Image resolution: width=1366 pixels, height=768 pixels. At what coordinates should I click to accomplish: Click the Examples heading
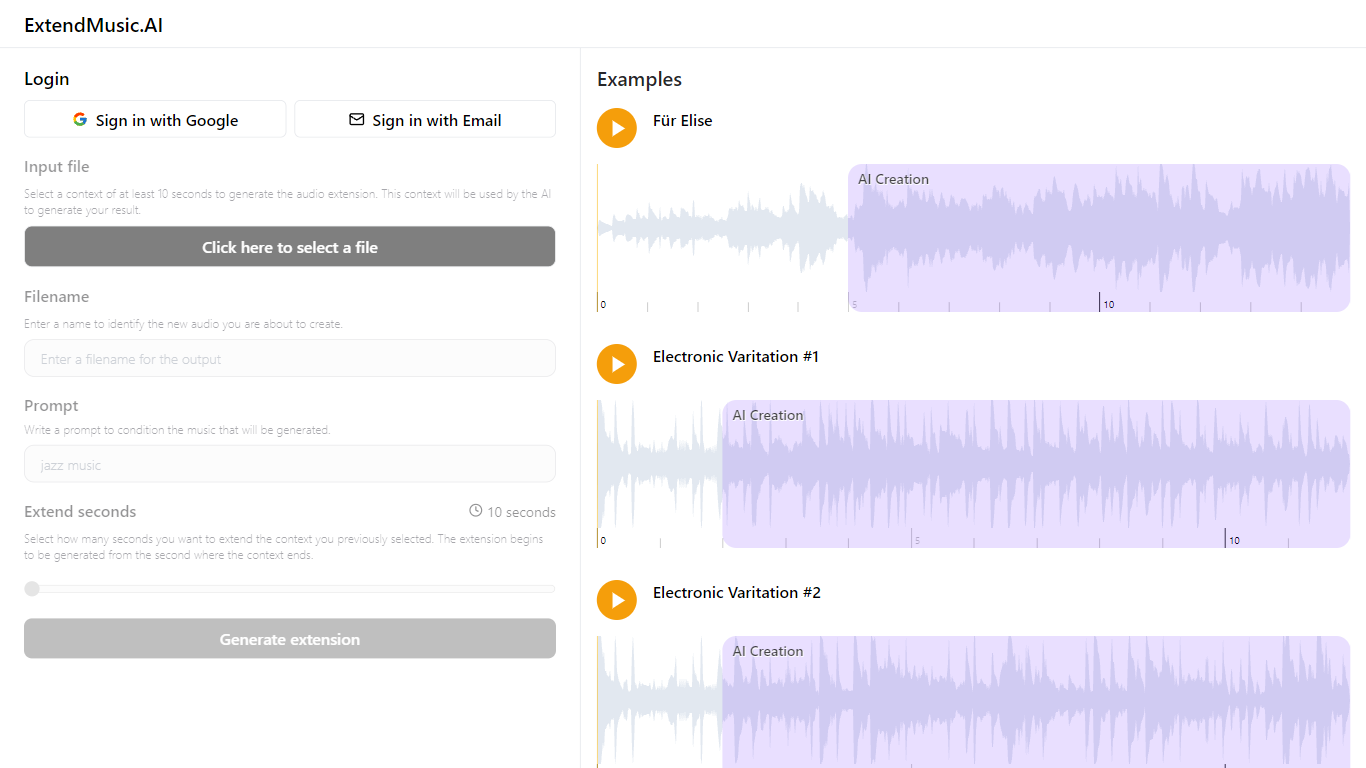(x=640, y=79)
